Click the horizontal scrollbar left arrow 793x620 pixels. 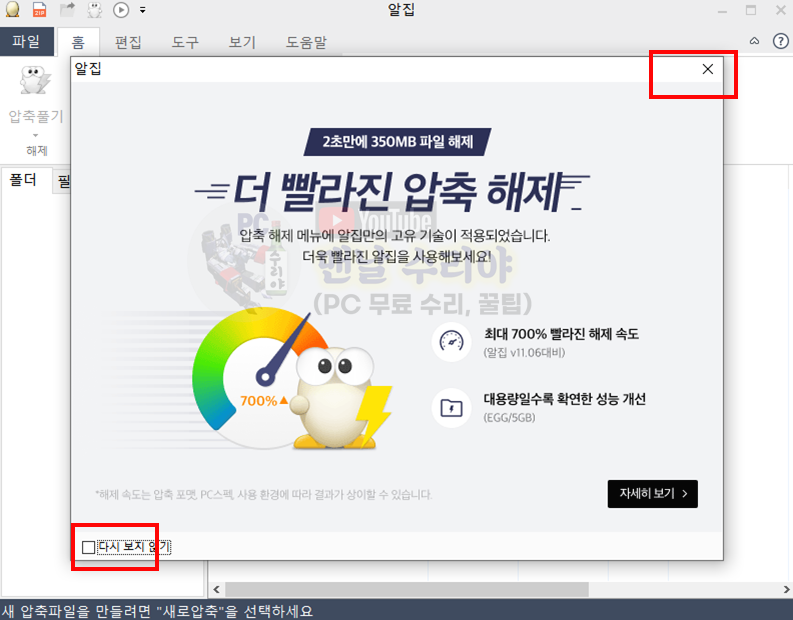click(x=216, y=589)
